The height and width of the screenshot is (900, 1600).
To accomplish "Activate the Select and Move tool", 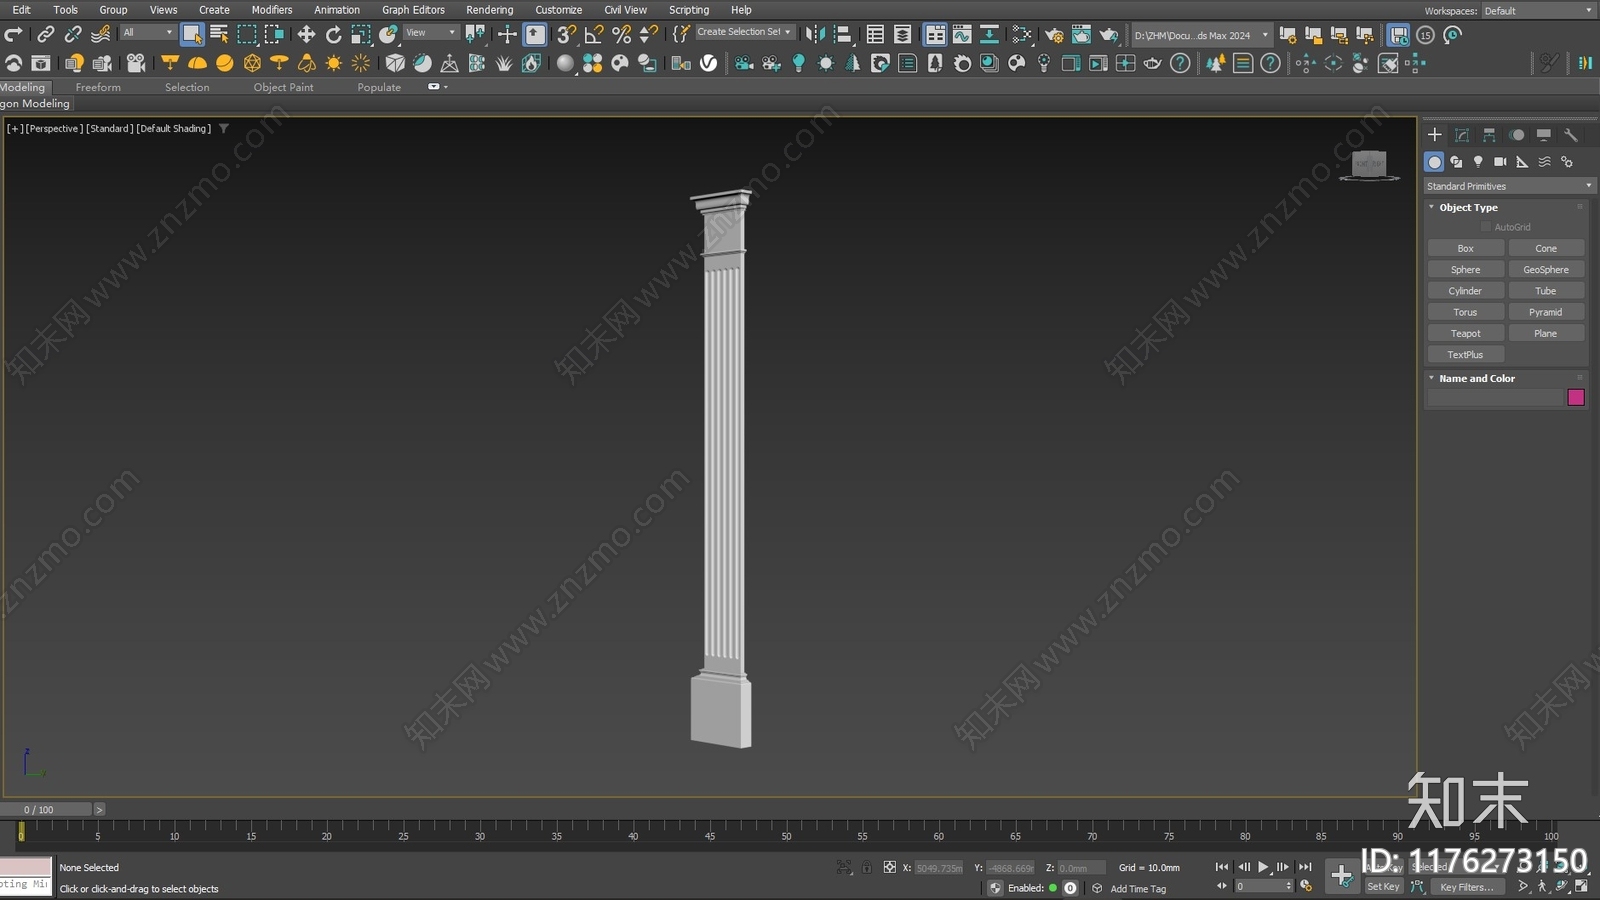I will tap(306, 35).
